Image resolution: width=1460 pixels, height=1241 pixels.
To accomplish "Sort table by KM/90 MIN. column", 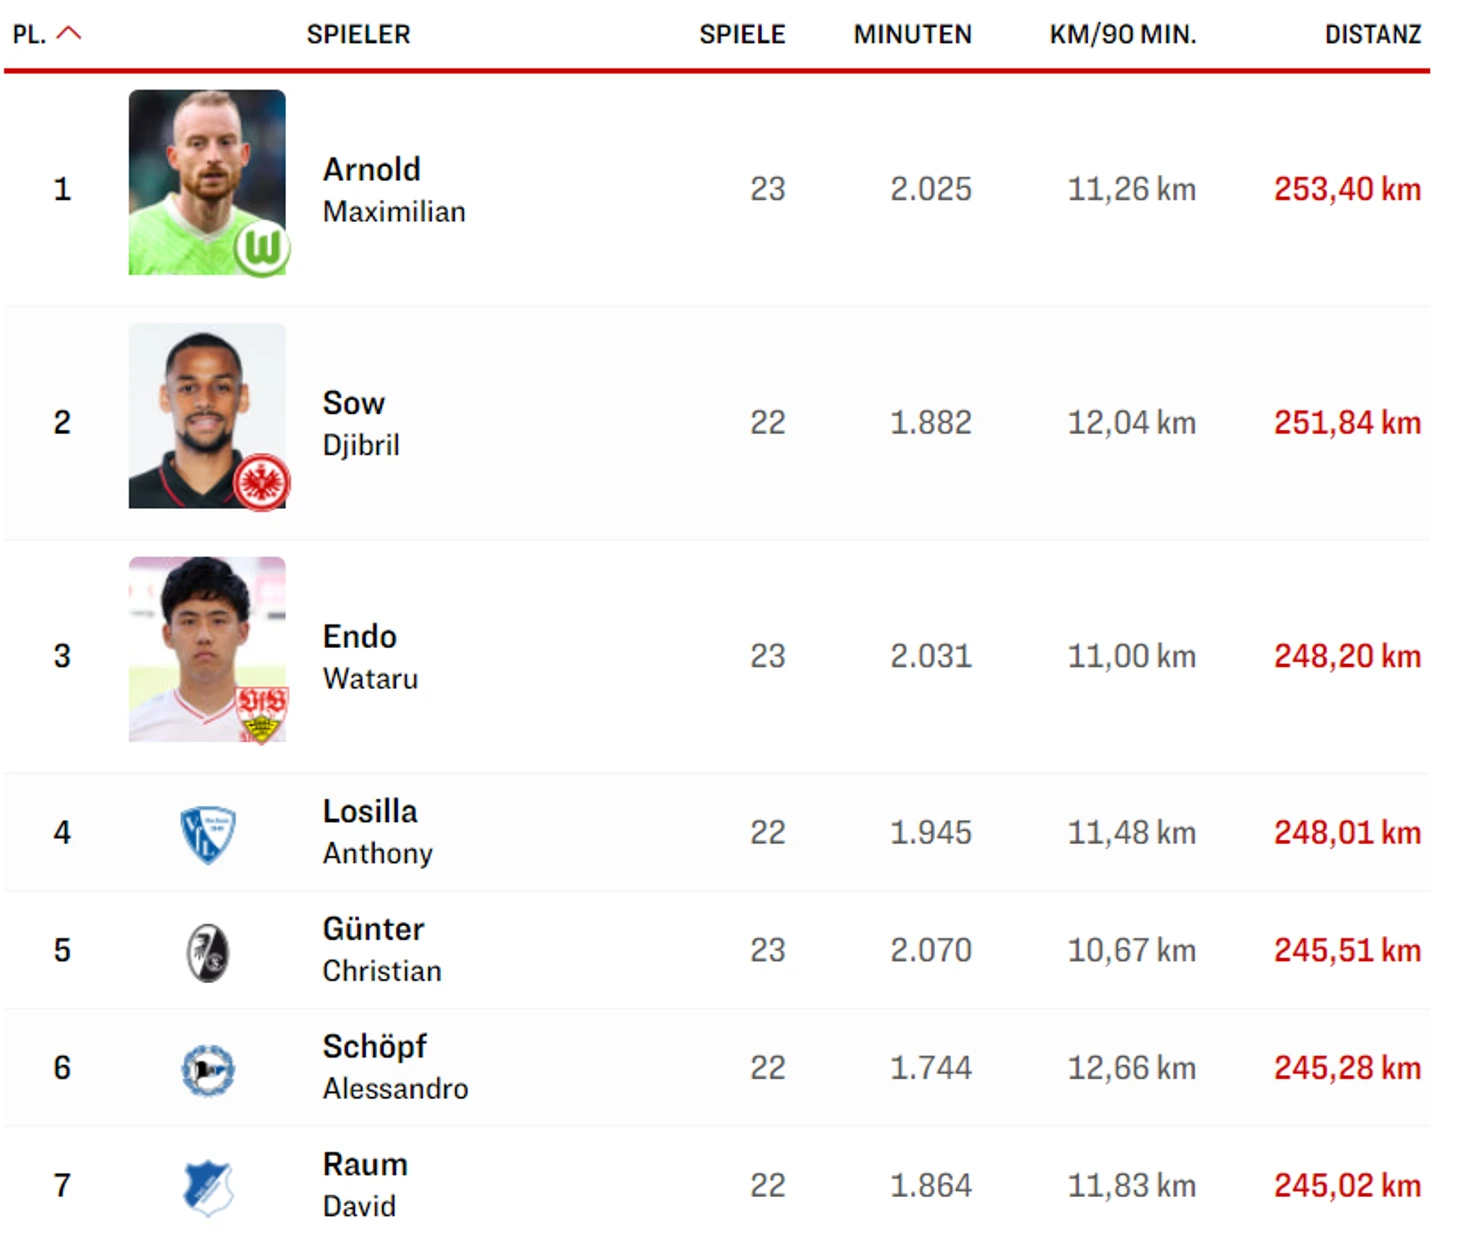I will pos(1122,35).
